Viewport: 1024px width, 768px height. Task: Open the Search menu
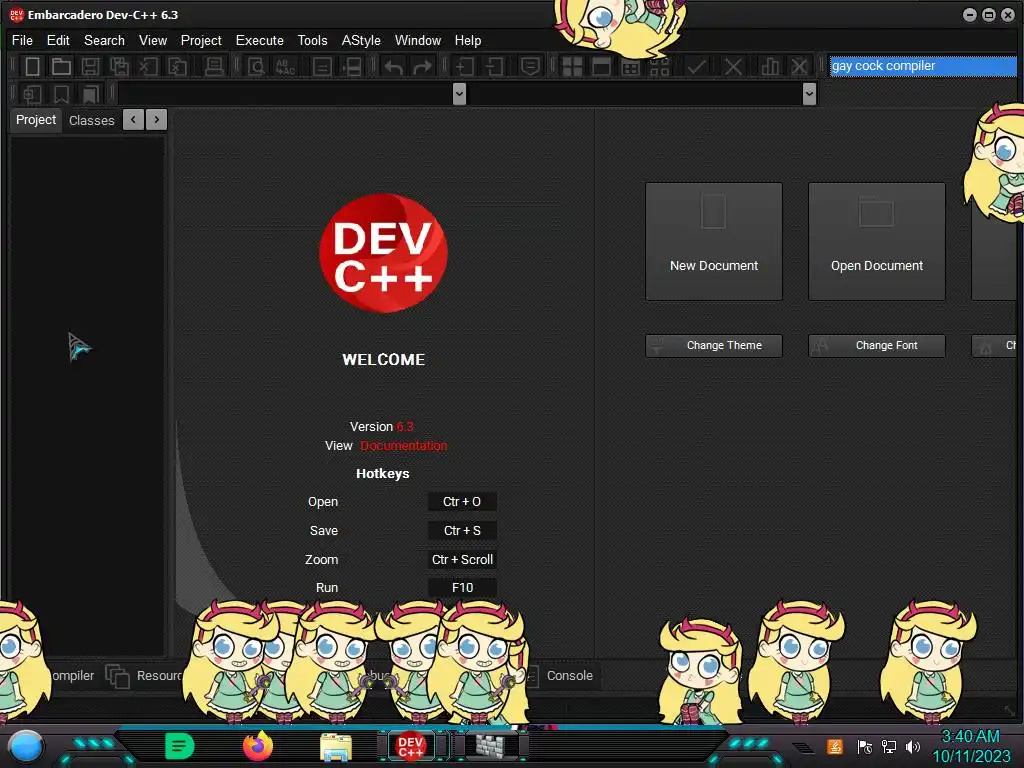coord(104,40)
